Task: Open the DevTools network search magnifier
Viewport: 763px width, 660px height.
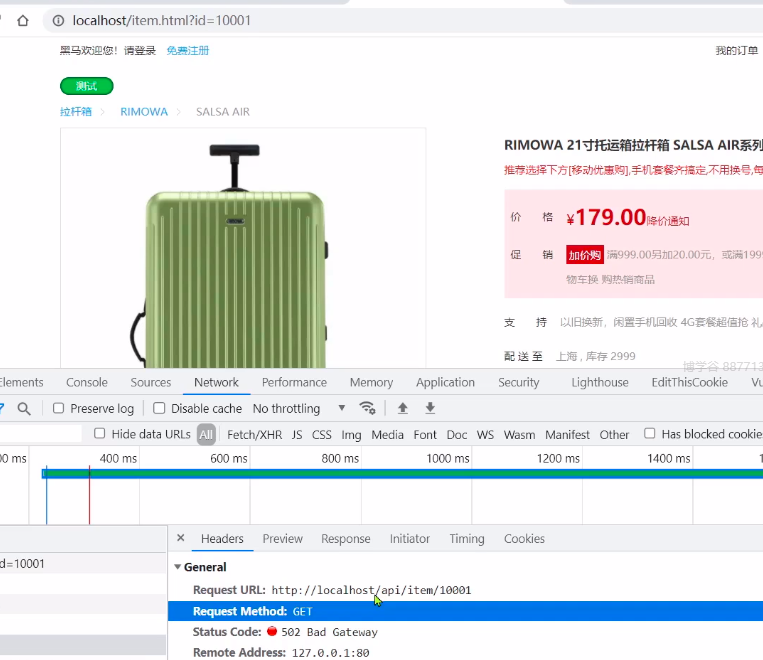Action: [24, 408]
